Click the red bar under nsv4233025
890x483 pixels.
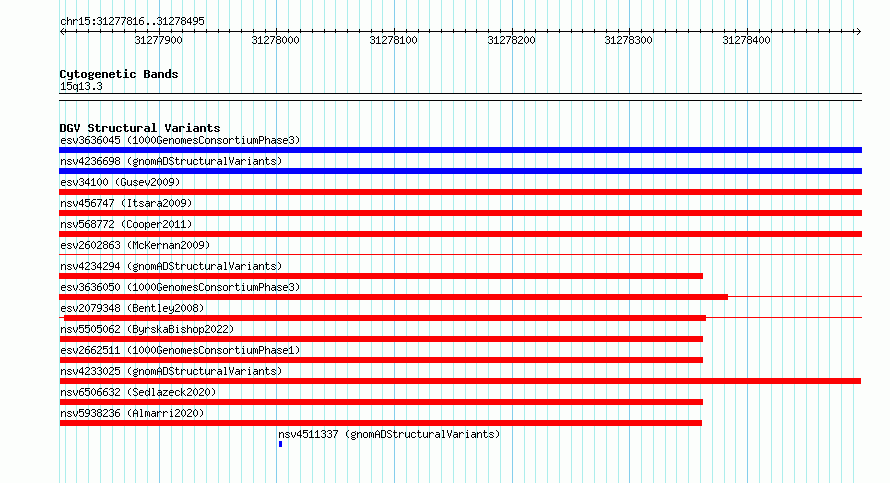pyautogui.click(x=460, y=381)
